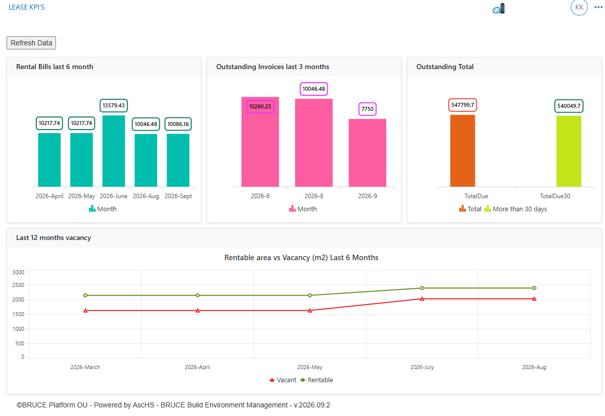Click the Outstanding Total card title
Image resolution: width=605 pixels, height=416 pixels.
pos(445,67)
